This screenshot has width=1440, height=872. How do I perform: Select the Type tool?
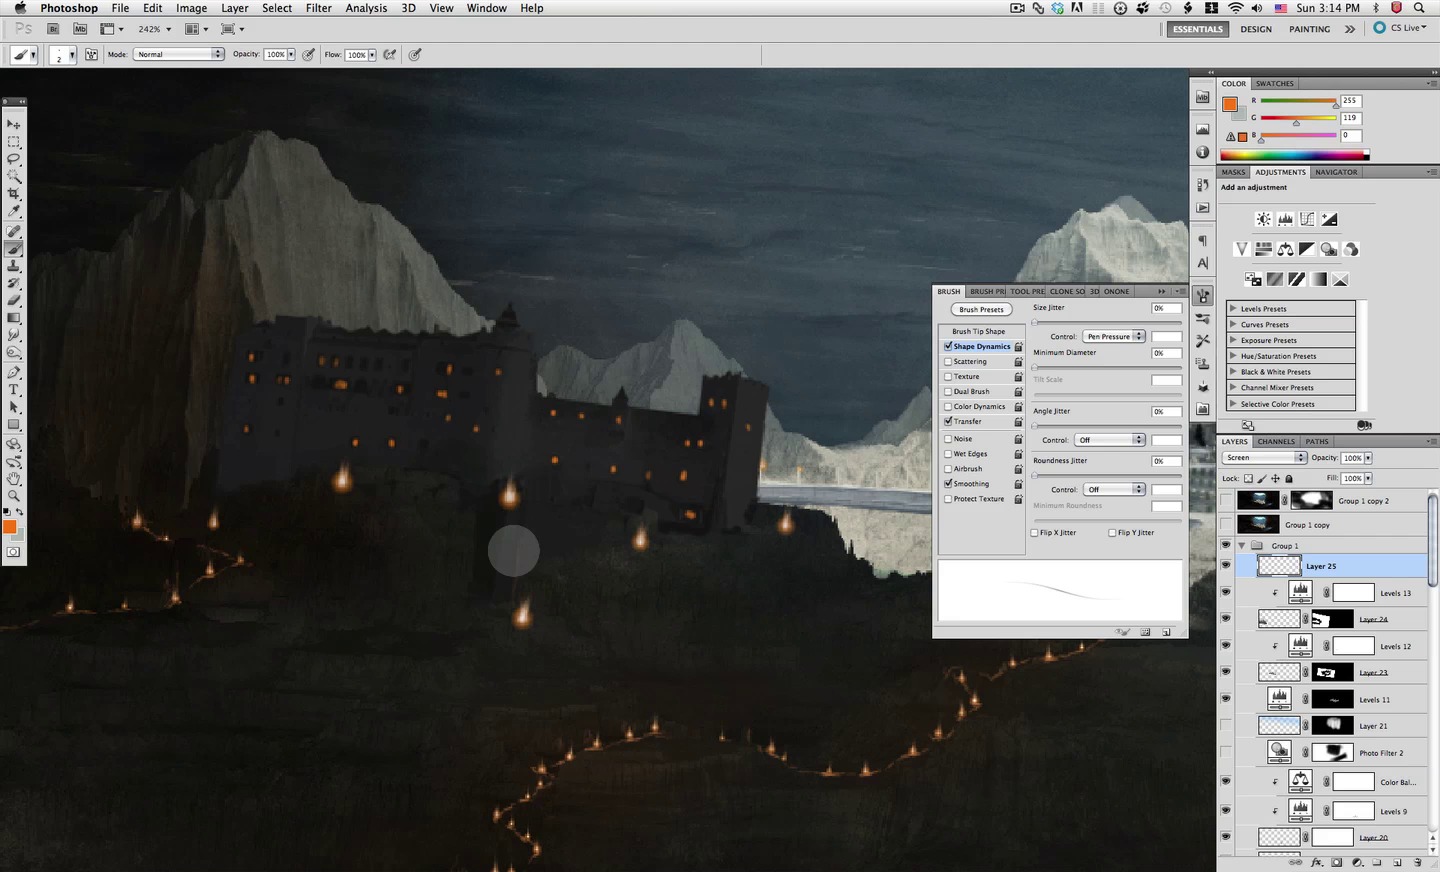click(14, 390)
